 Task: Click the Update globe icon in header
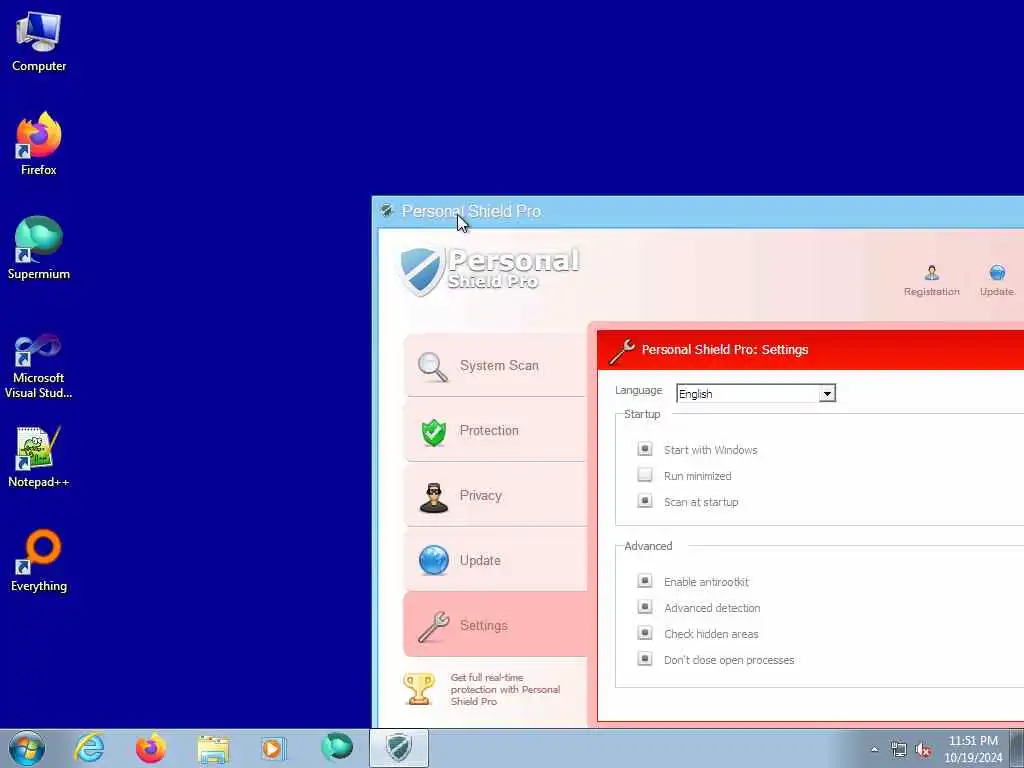coord(997,272)
